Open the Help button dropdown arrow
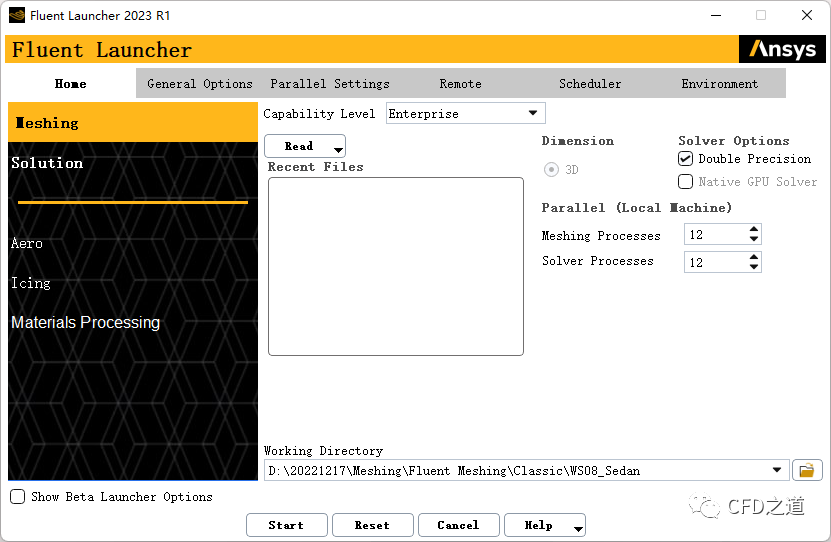 578,528
